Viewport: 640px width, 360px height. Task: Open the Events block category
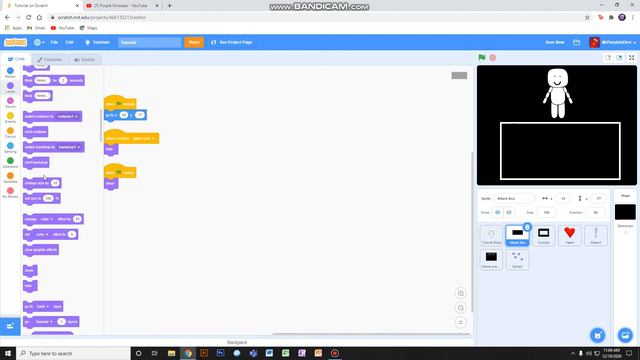10,118
